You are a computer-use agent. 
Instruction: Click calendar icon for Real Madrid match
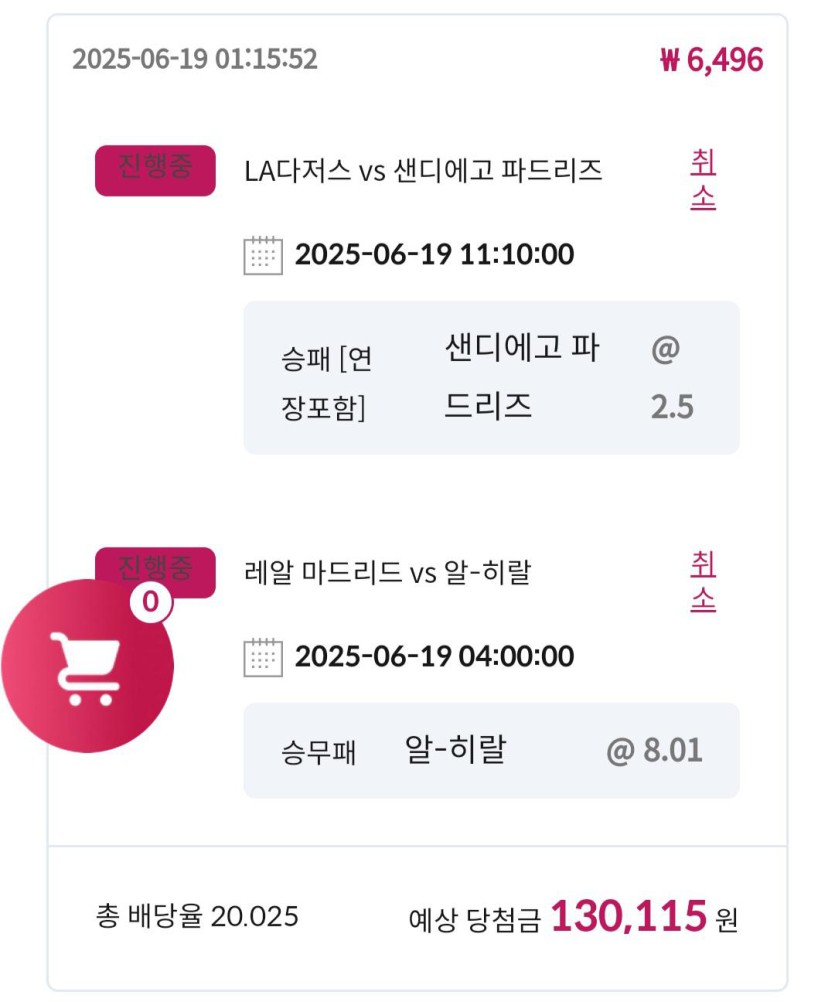pyautogui.click(x=263, y=658)
